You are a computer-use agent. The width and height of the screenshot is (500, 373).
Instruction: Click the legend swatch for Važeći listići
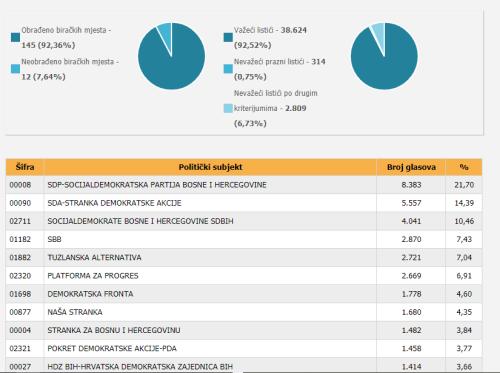[228, 37]
